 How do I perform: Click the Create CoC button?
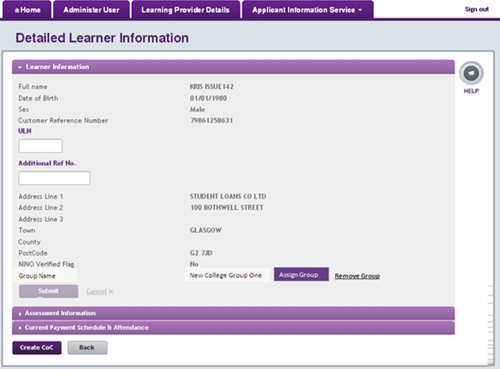[37, 348]
